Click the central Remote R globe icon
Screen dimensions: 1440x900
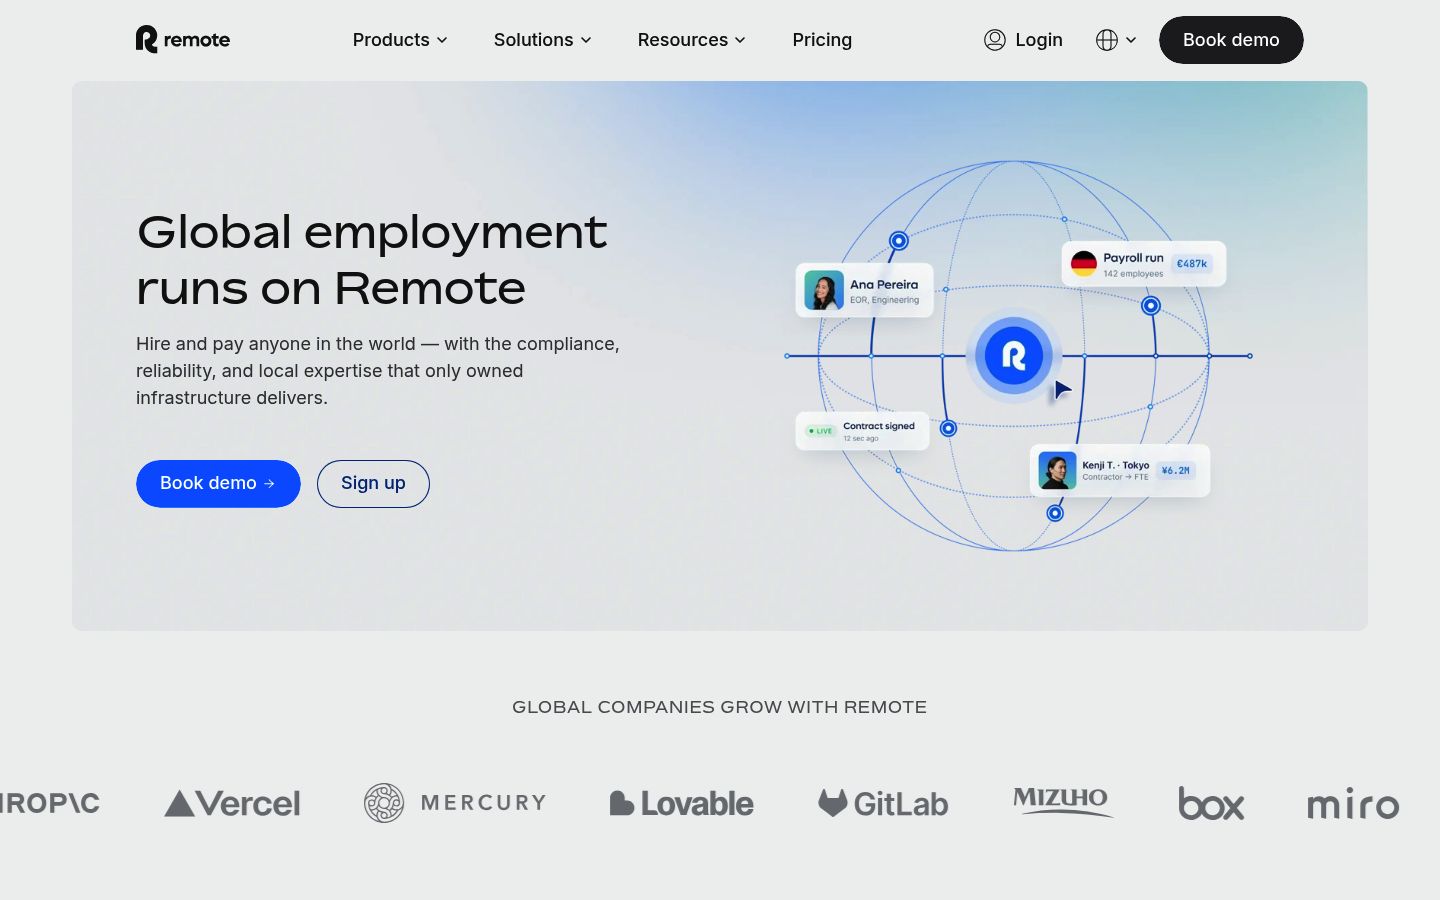(1014, 355)
